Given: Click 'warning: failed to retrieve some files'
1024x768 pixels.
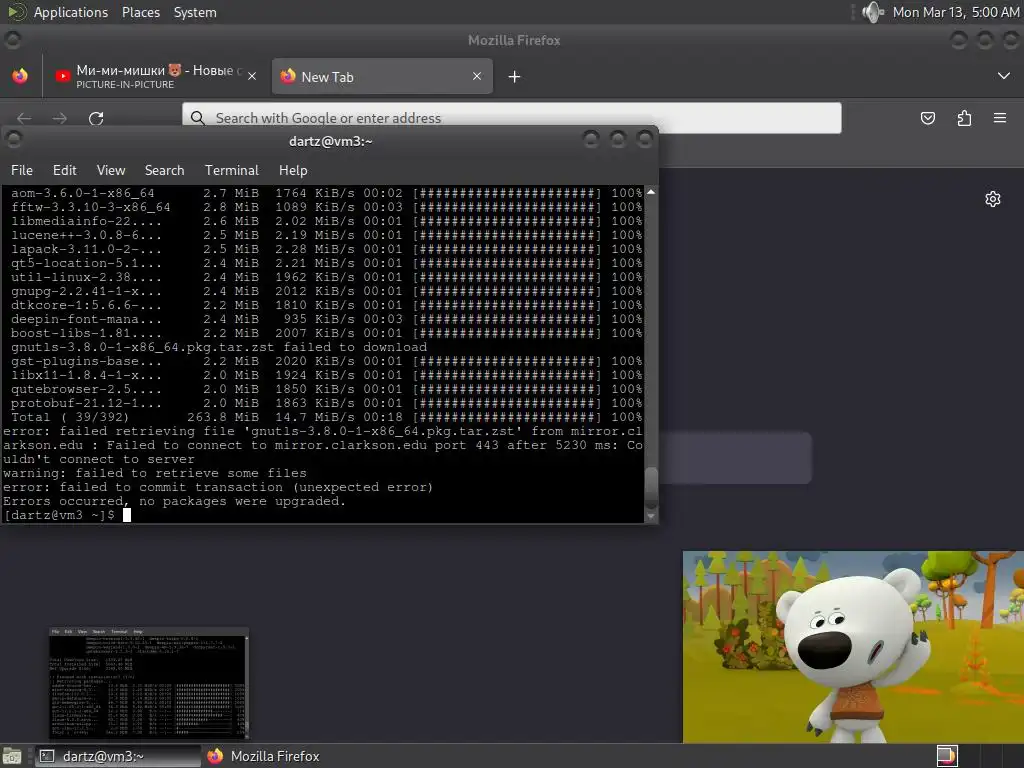Looking at the screenshot, I should click(155, 473).
